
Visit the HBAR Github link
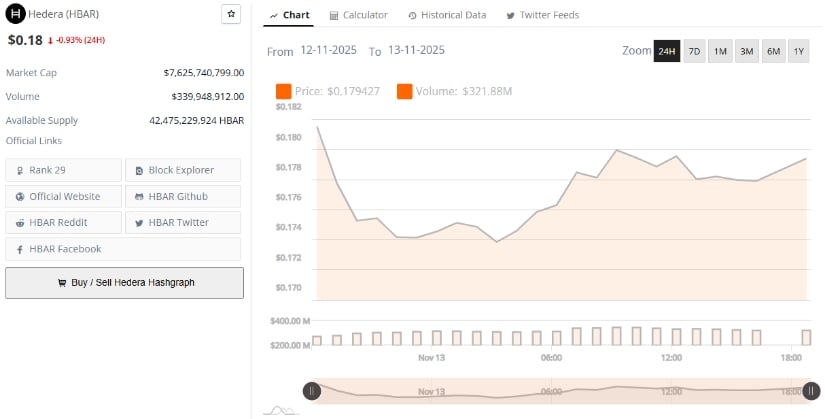tap(182, 196)
